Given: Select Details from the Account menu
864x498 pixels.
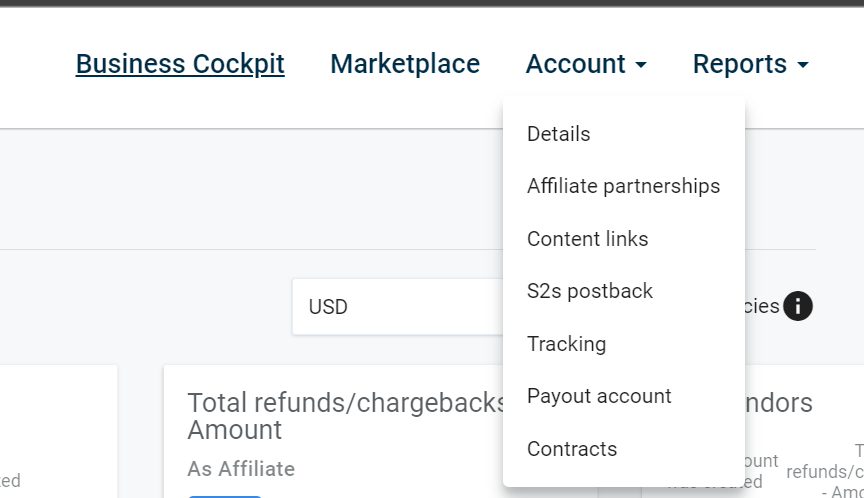Looking at the screenshot, I should point(559,134).
